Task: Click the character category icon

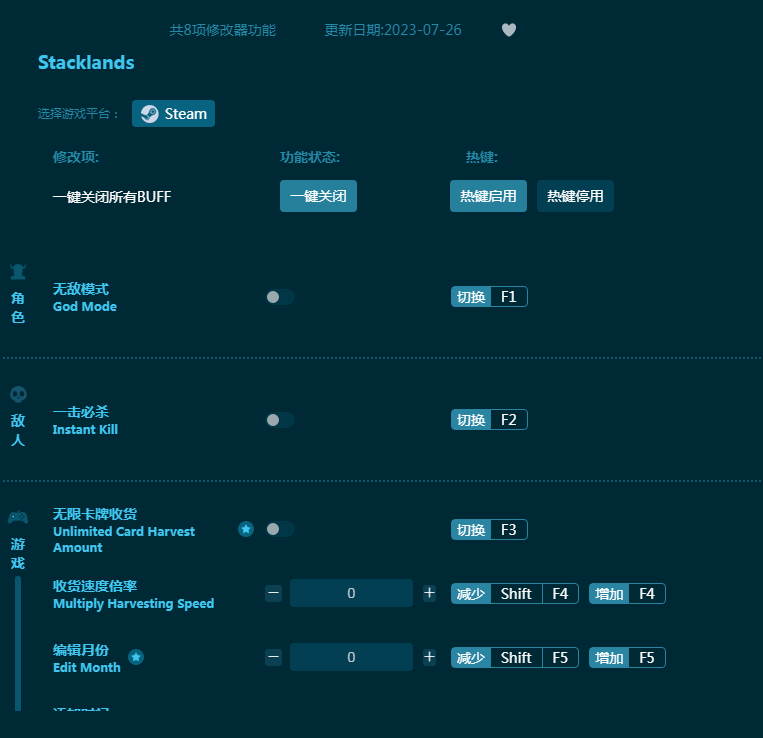Action: coord(18,272)
